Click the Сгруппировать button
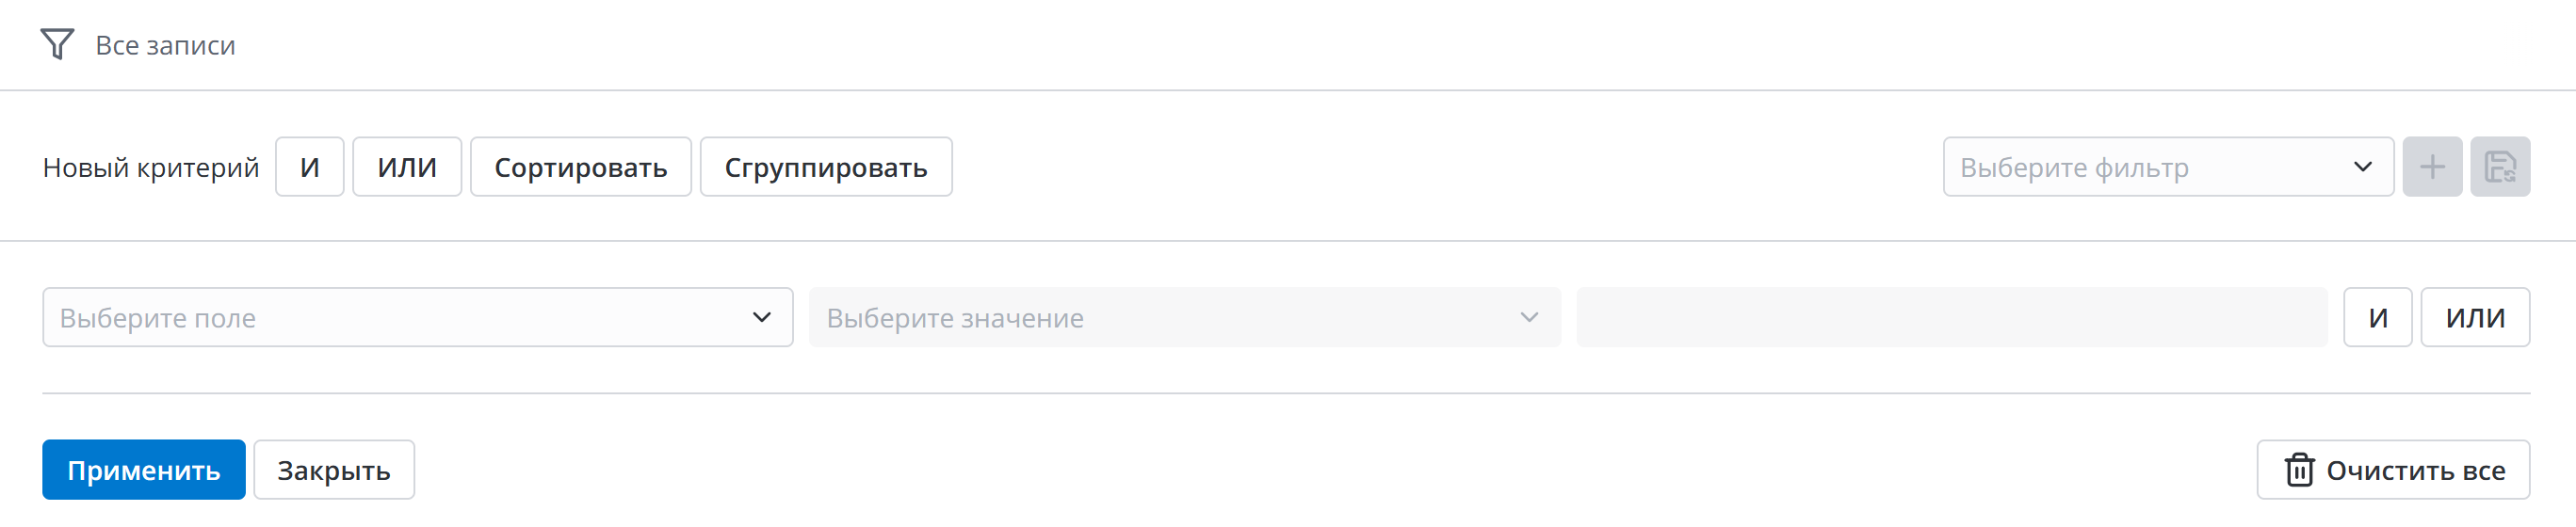Image resolution: width=2576 pixels, height=527 pixels. click(x=825, y=167)
